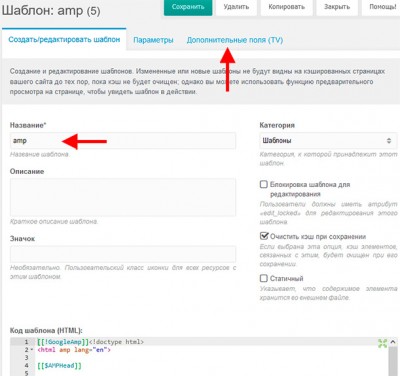Open the Параметры tab

153,40
